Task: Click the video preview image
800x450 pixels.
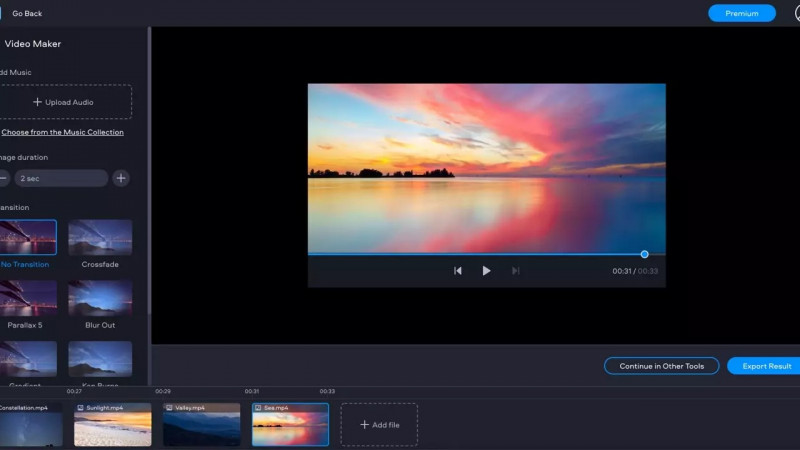Action: (487, 168)
